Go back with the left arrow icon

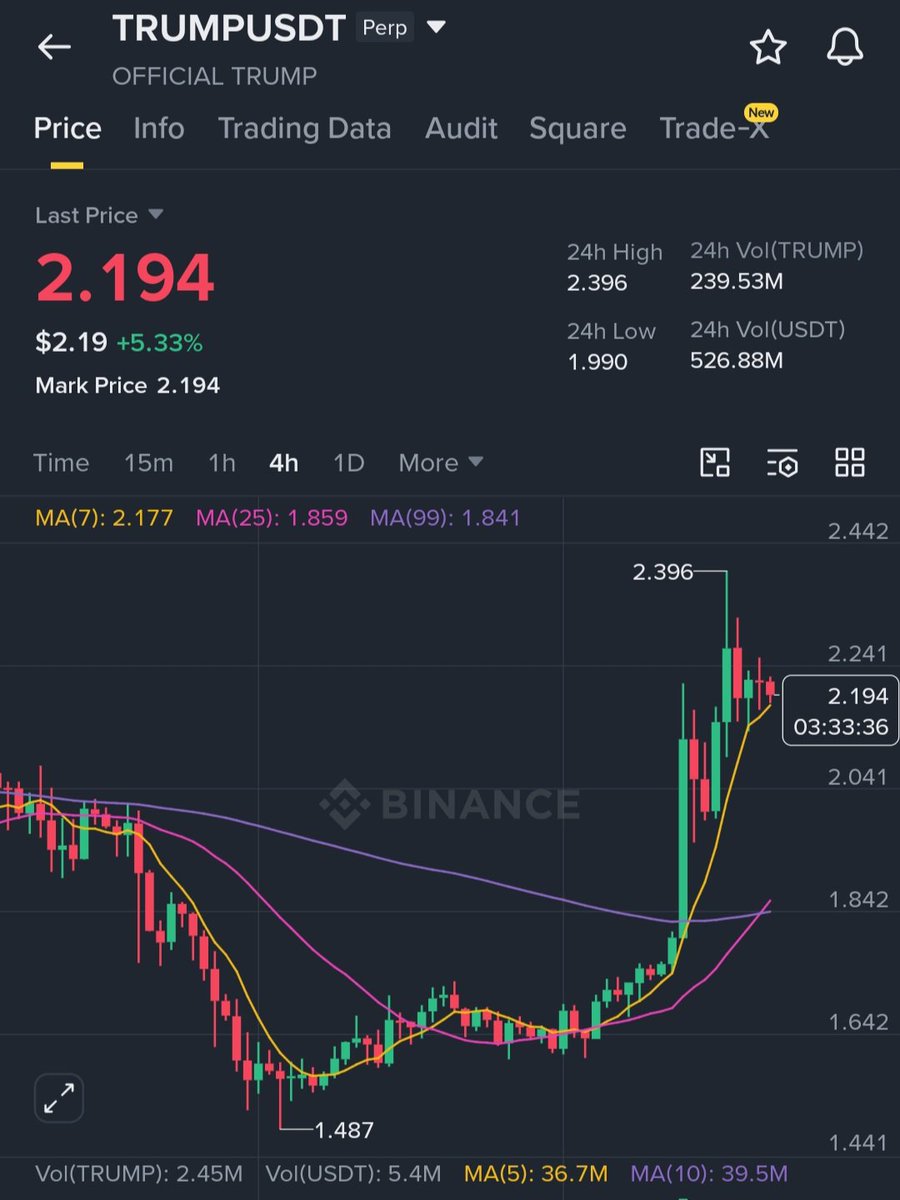click(x=54, y=47)
